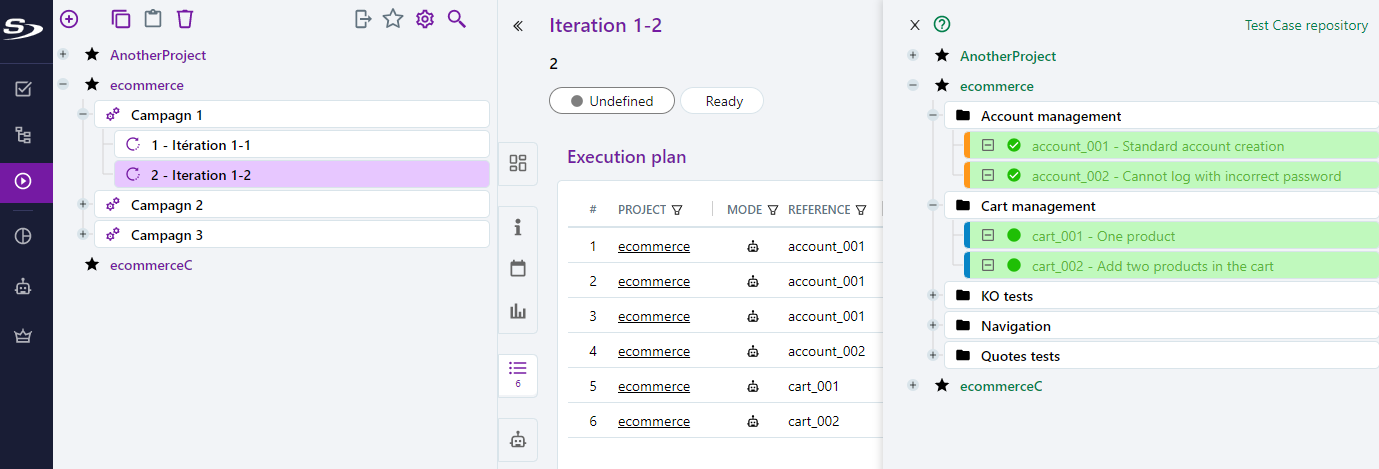This screenshot has height=469, width=1379.
Task: Click the paste clipboard icon
Action: pyautogui.click(x=153, y=19)
